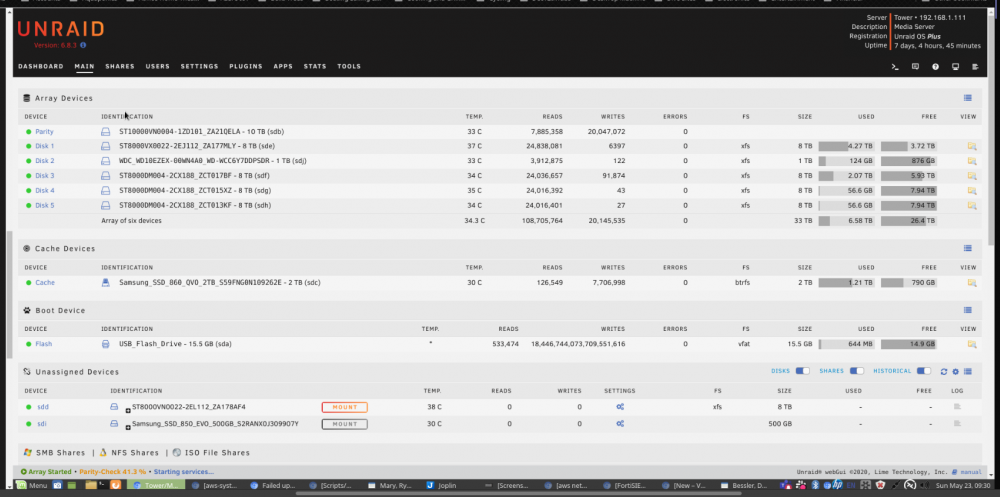Open the sdd unassigned device link
The height and width of the screenshot is (497, 1000).
pos(43,407)
